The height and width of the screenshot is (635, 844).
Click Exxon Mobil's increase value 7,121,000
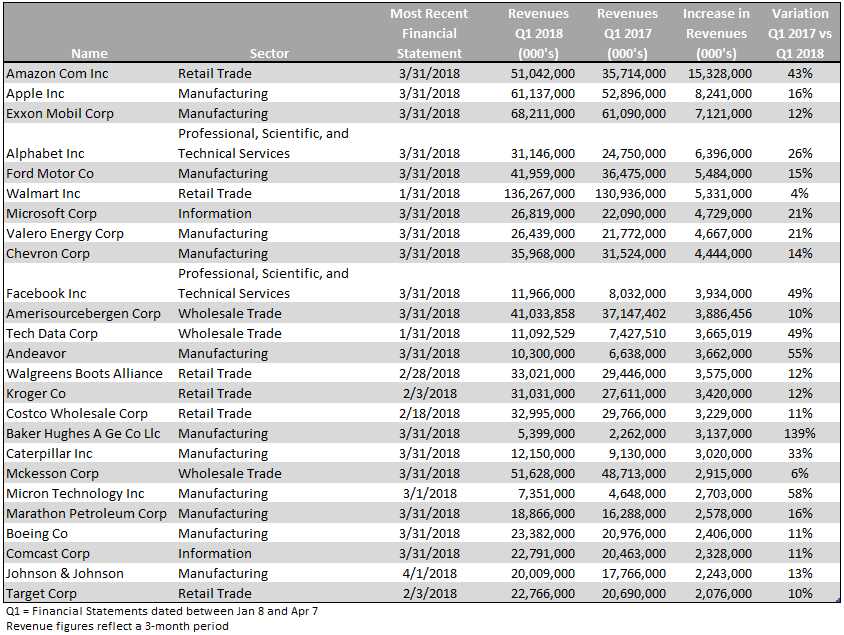click(723, 114)
